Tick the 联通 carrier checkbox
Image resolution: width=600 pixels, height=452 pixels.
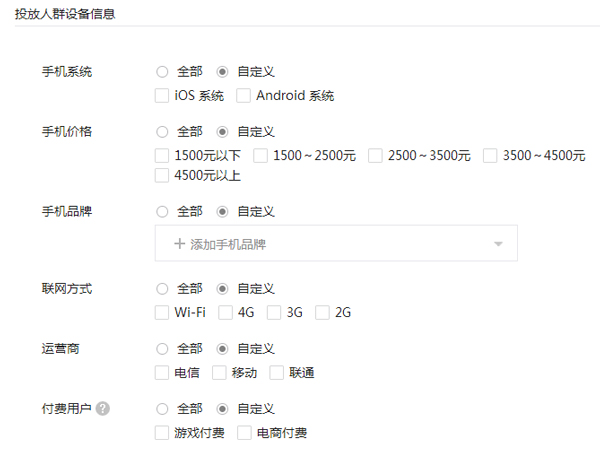[x=277, y=373]
